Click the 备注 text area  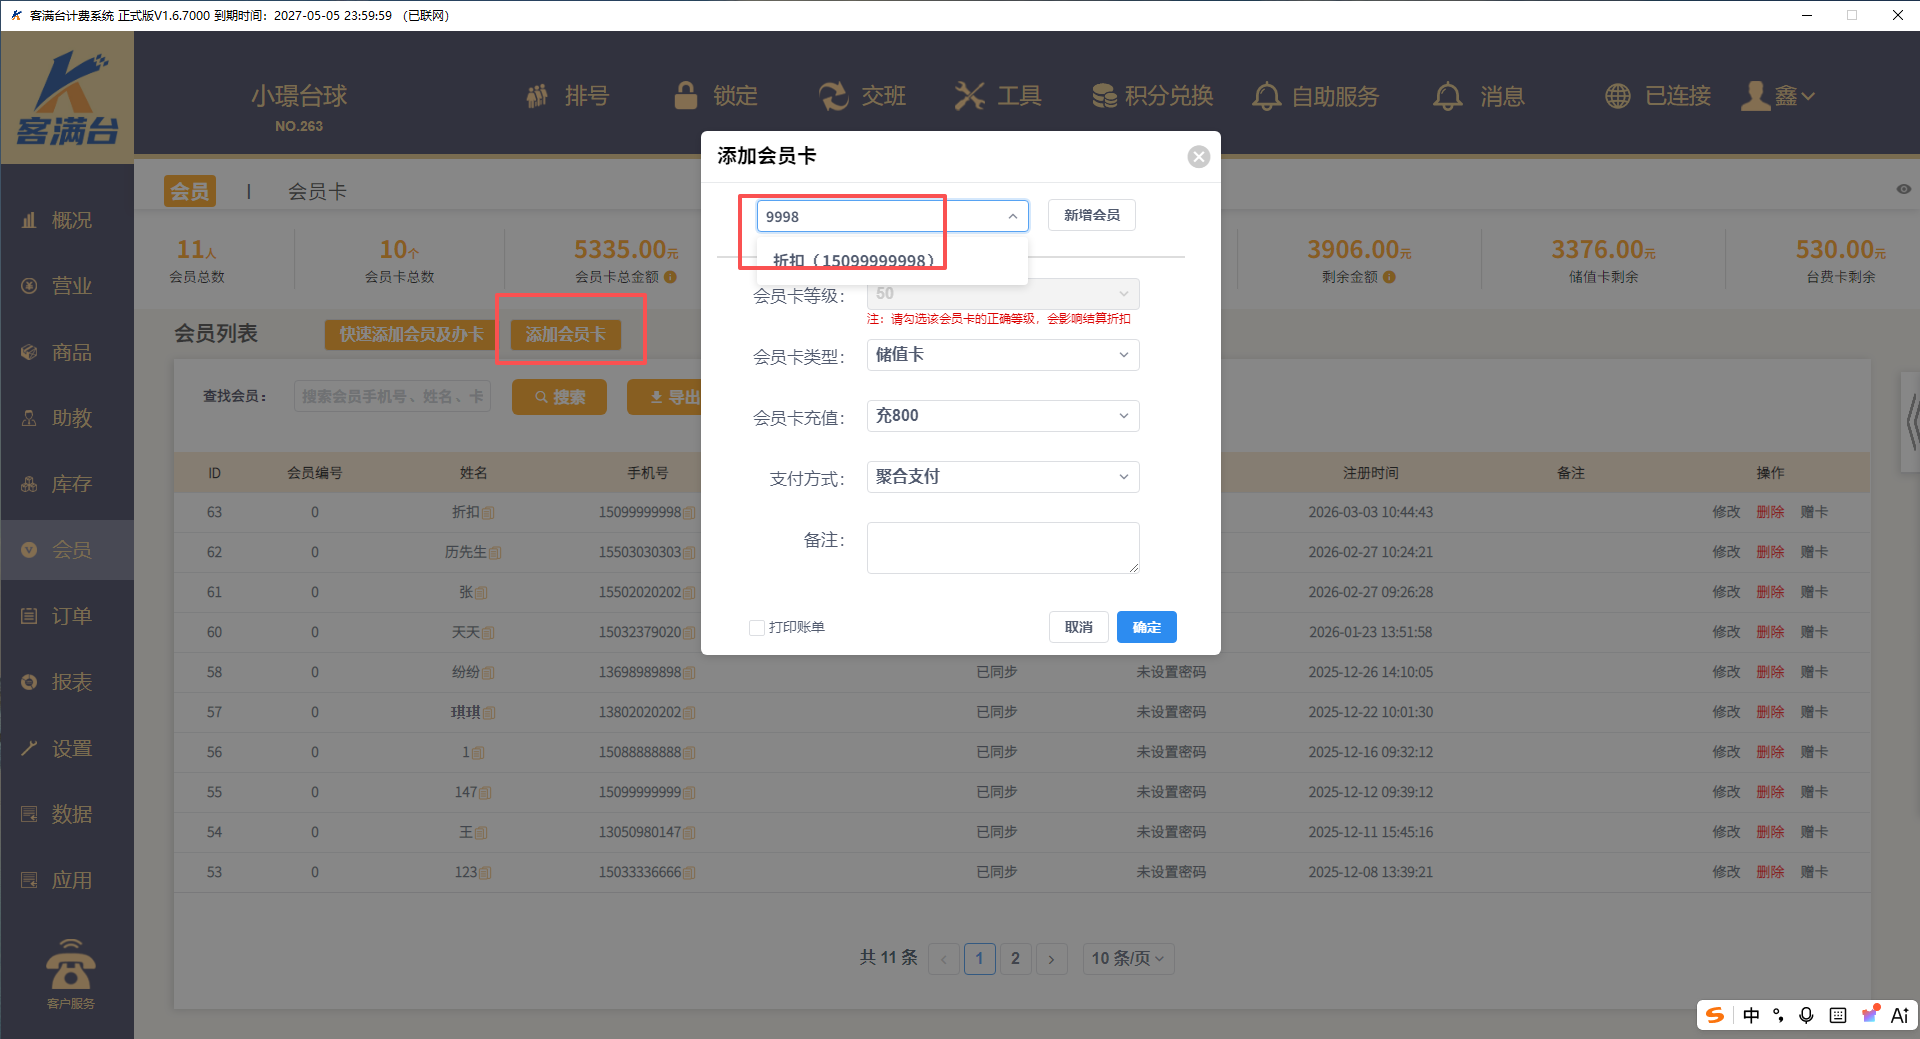point(1002,547)
